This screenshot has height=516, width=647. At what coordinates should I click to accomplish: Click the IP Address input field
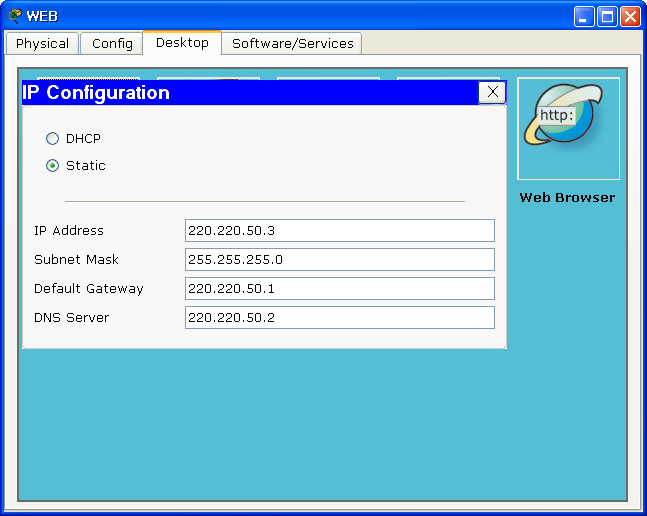point(340,231)
